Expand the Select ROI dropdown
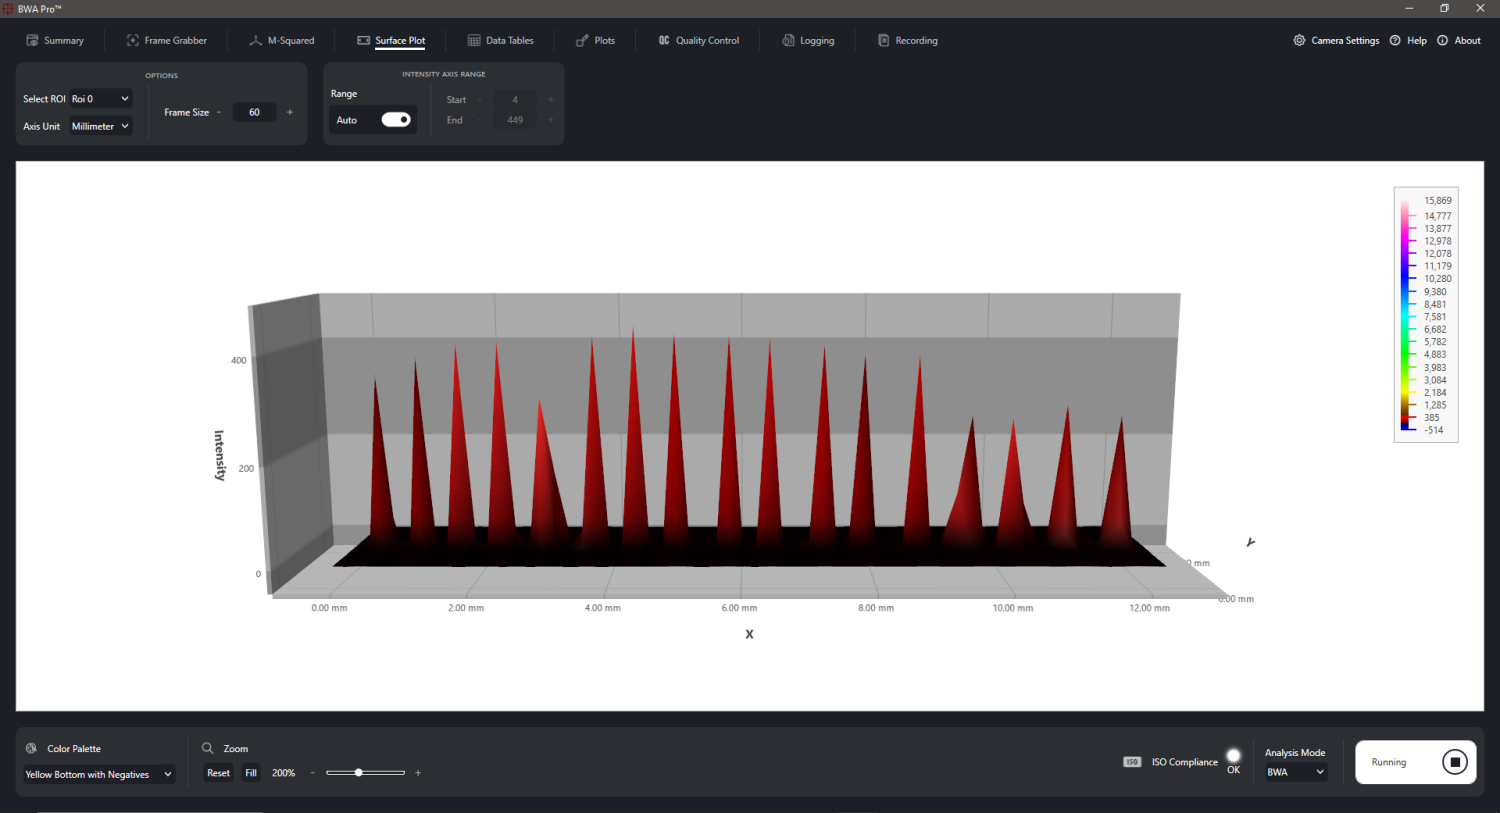This screenshot has width=1500, height=813. click(x=100, y=99)
